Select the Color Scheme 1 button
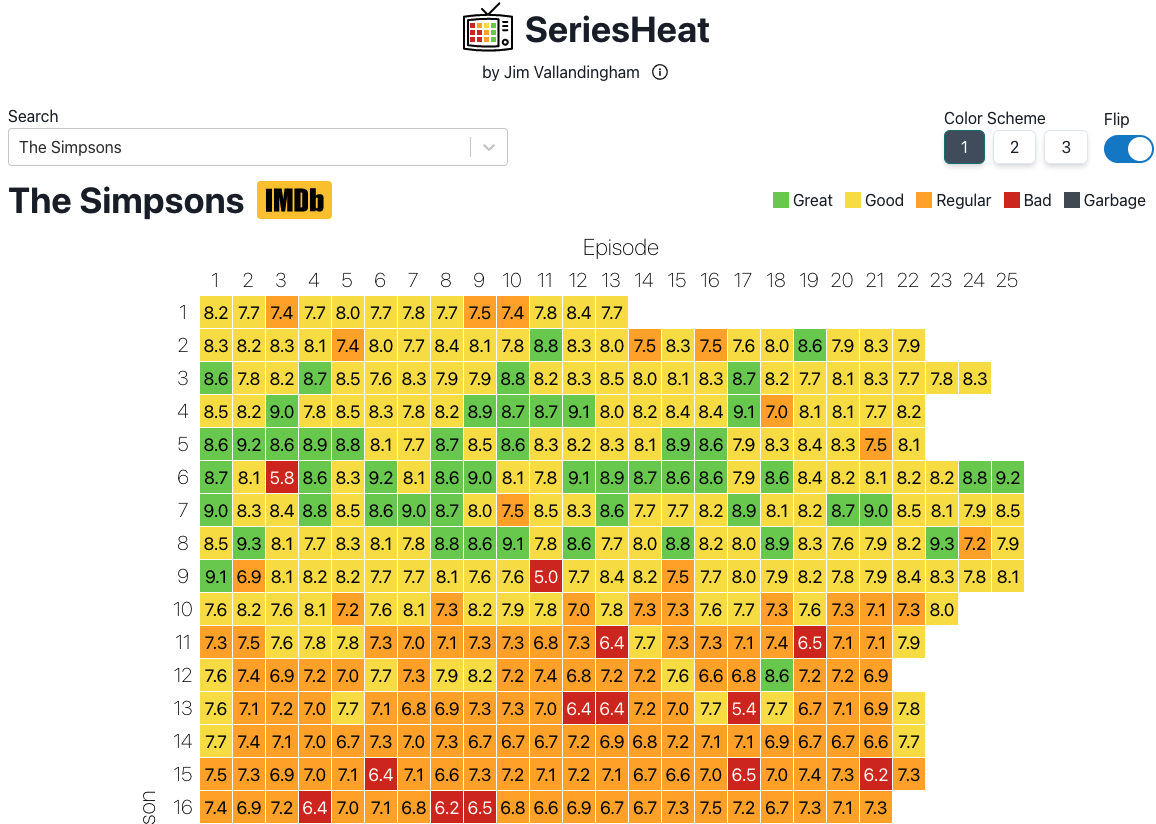The image size is (1156, 824). click(964, 147)
